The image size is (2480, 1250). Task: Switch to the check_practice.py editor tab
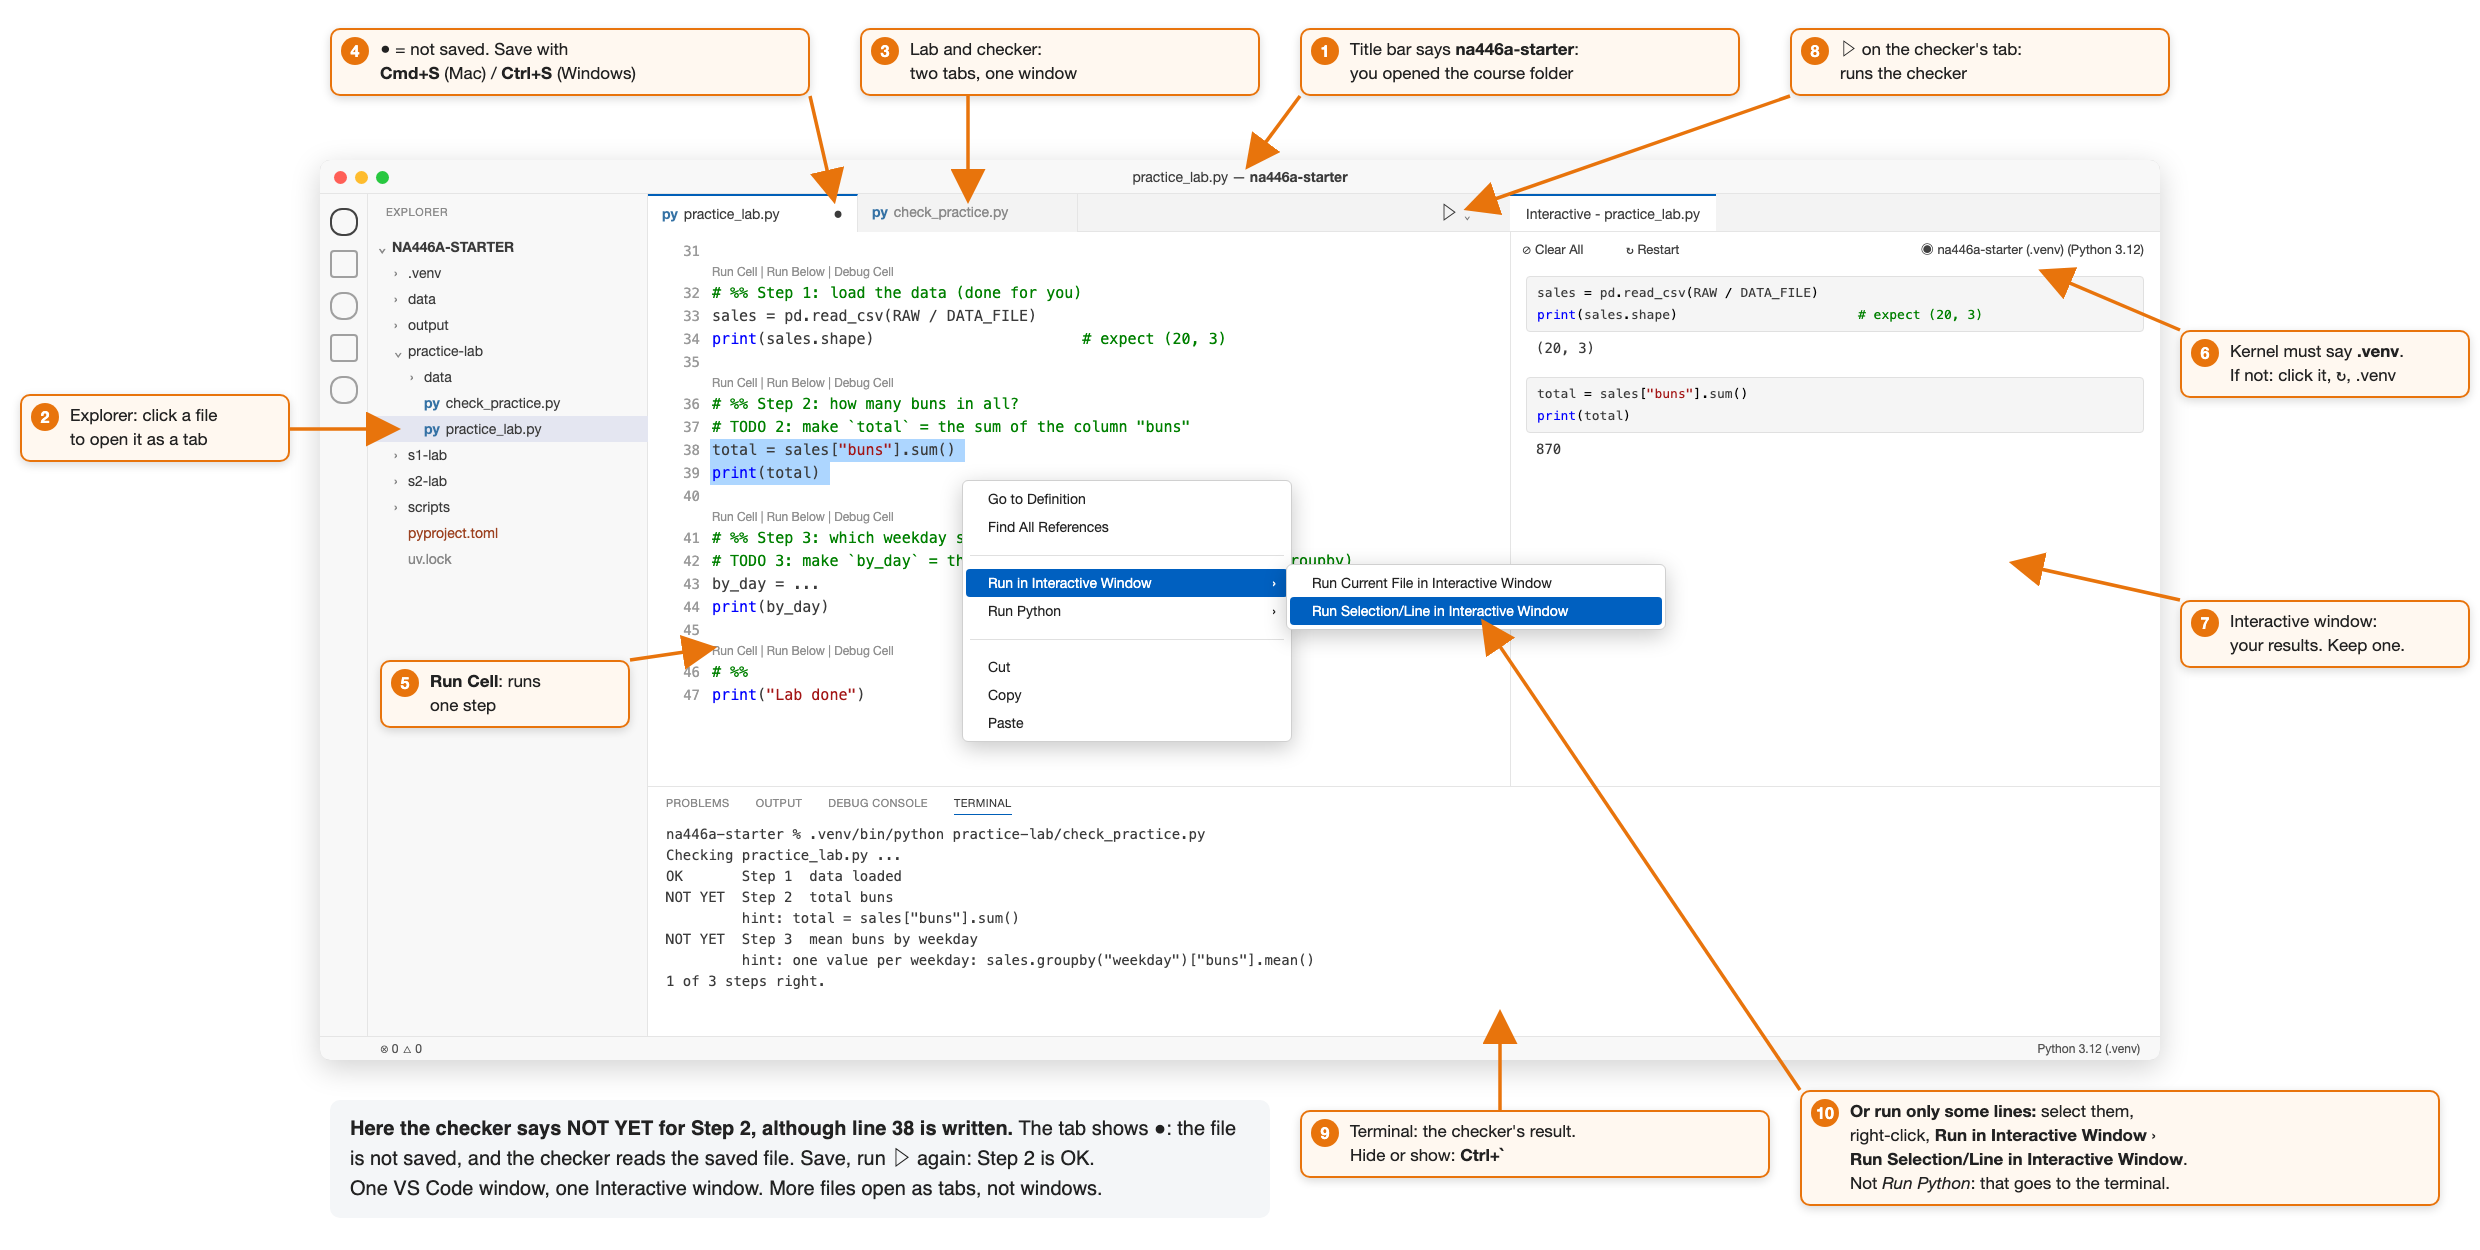click(967, 213)
